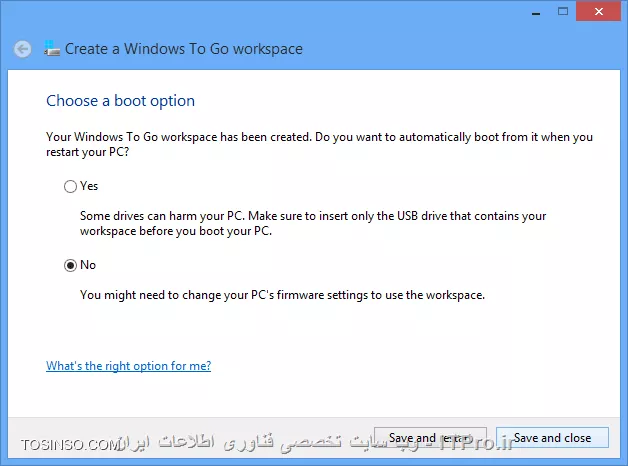Image resolution: width=628 pixels, height=466 pixels.
Task: Go back using the arrow icon
Action: click(x=22, y=50)
